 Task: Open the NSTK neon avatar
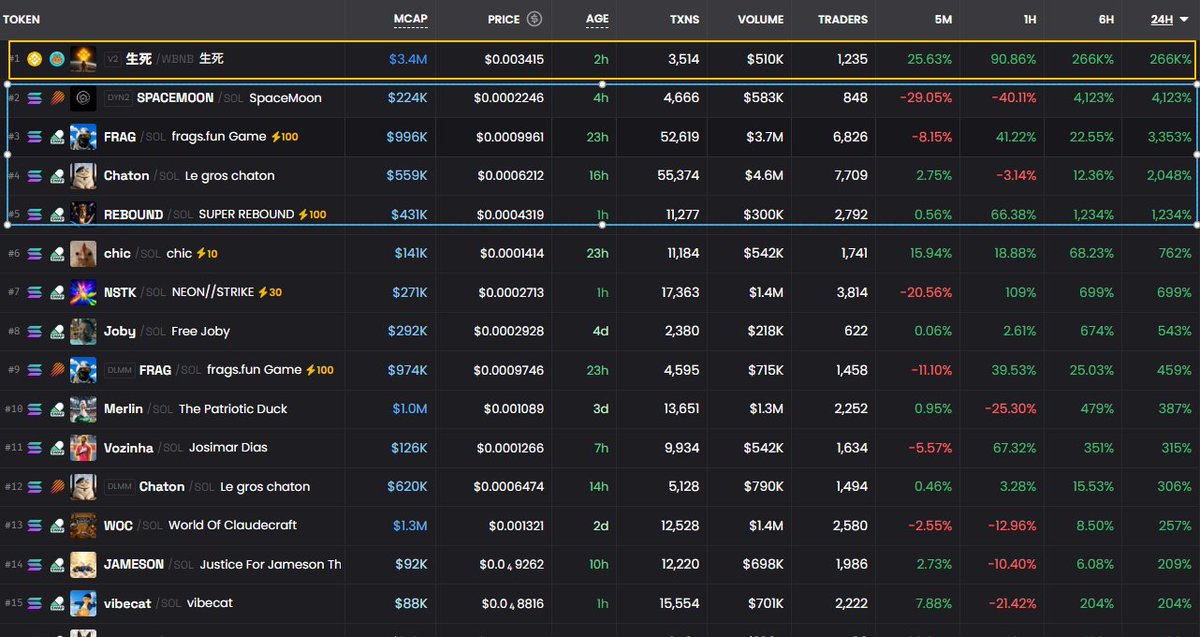(84, 292)
